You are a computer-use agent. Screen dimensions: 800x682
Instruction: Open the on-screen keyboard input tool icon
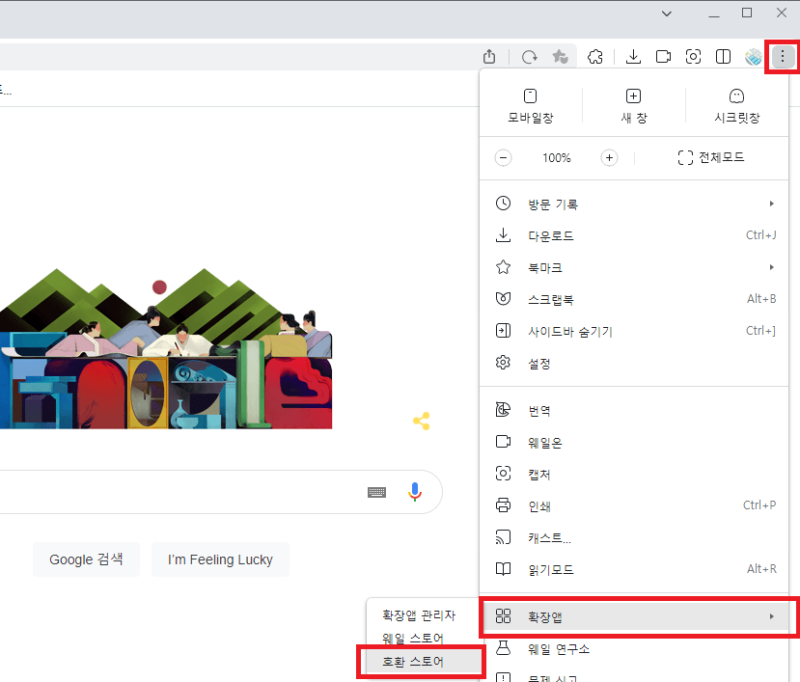[377, 492]
